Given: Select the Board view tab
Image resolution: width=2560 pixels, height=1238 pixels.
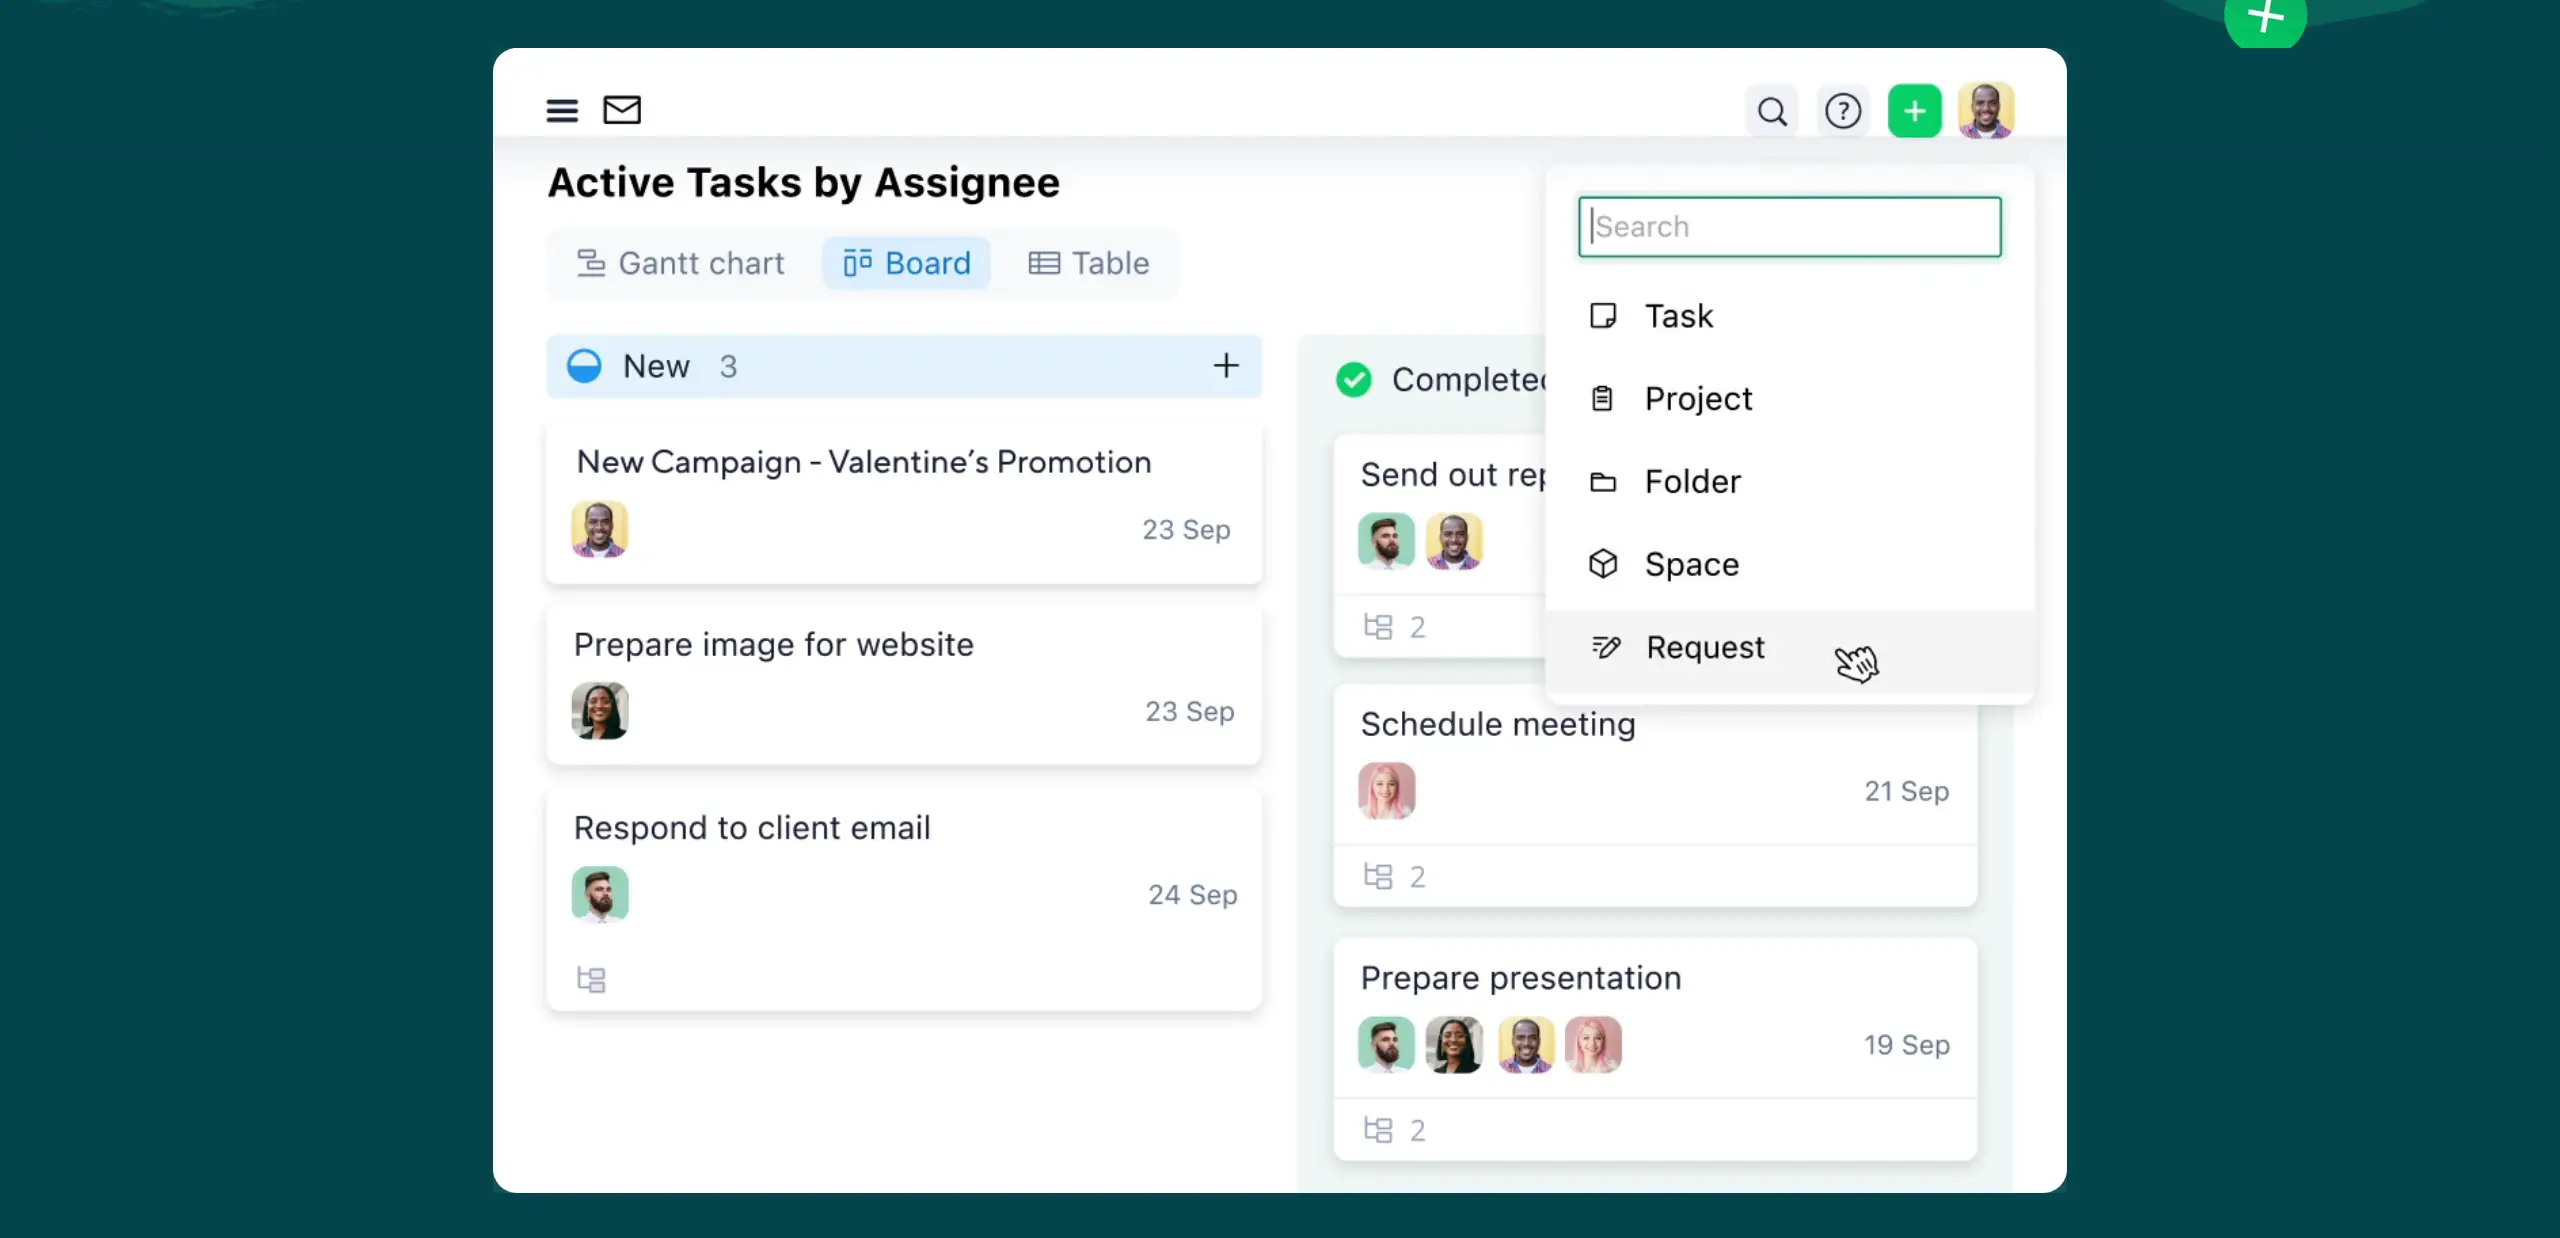Looking at the screenshot, I should coord(907,263).
